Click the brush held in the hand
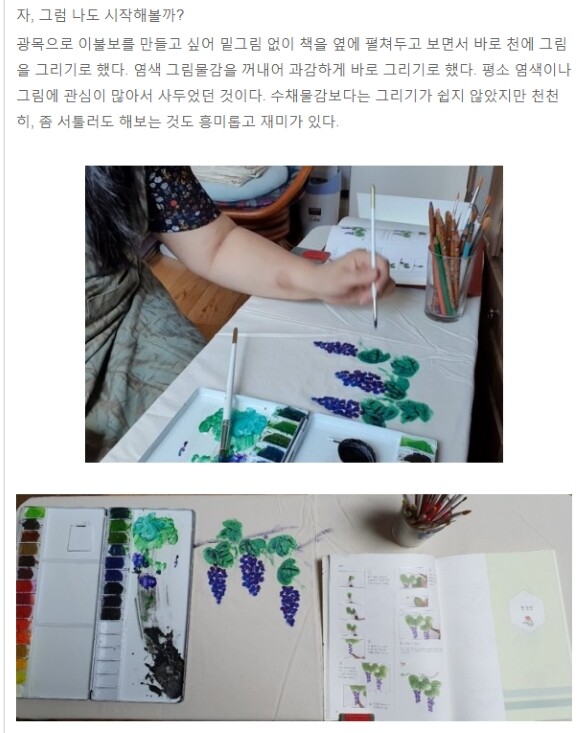 coord(373,256)
